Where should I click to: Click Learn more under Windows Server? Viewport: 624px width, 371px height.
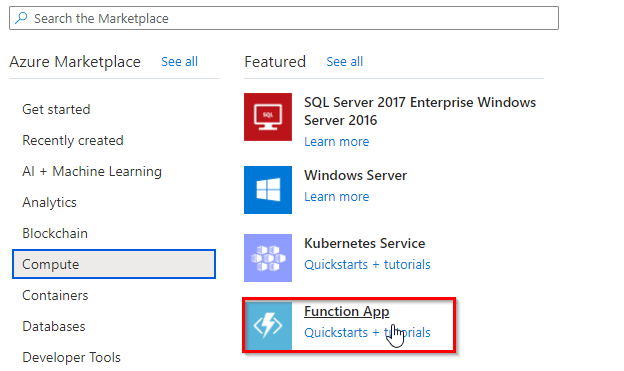pyautogui.click(x=337, y=197)
